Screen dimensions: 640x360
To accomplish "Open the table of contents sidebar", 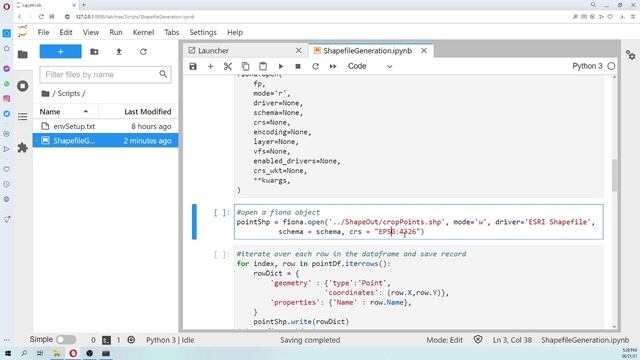I will click(22, 117).
